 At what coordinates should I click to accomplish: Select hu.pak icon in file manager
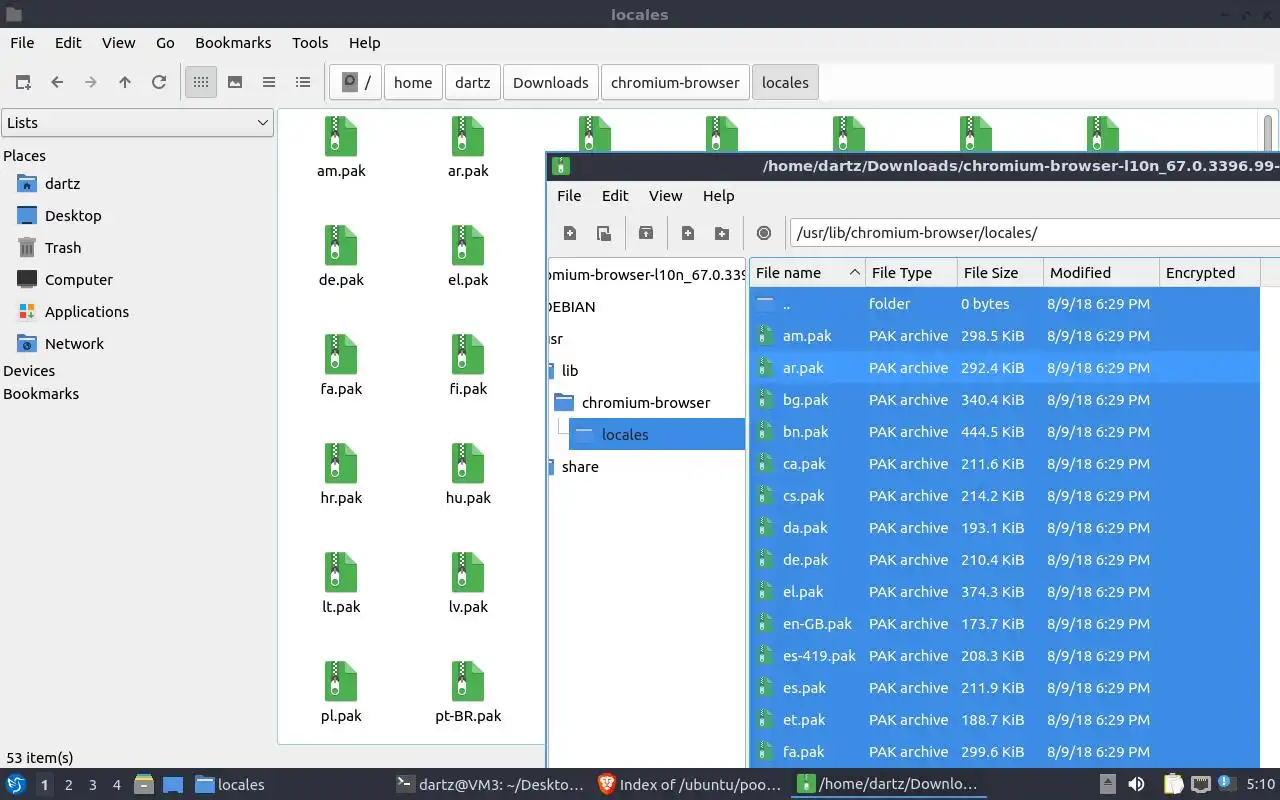coord(468,474)
